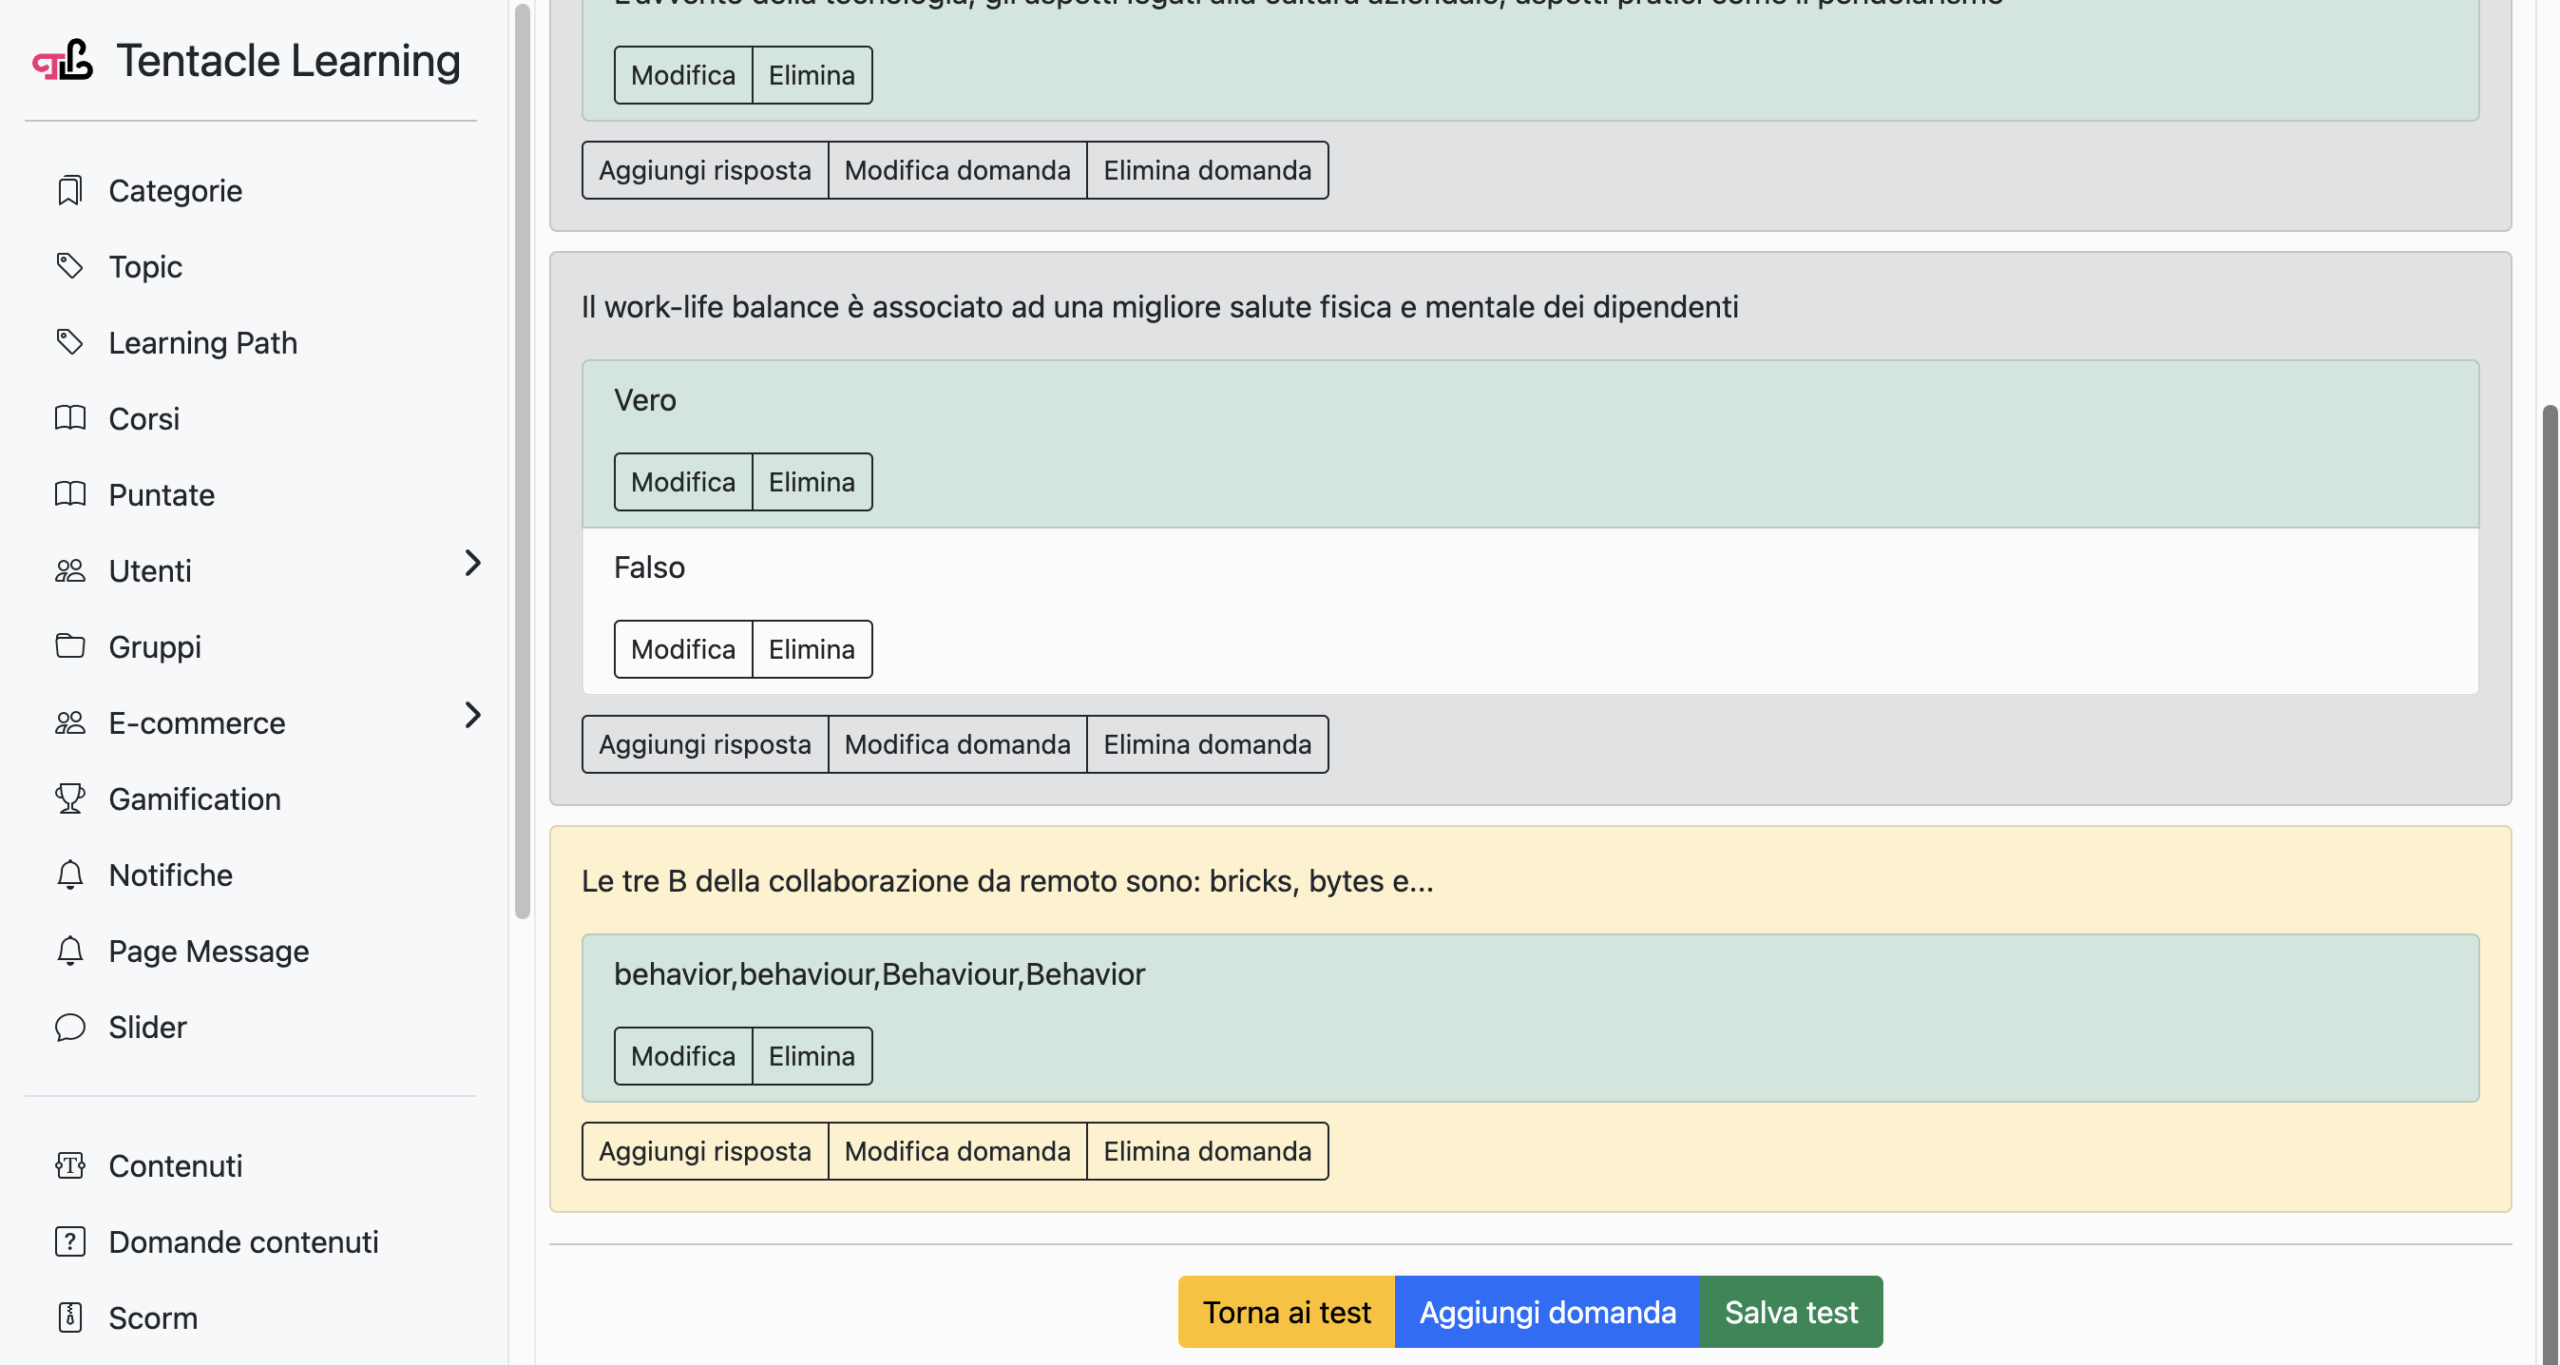Open the Page Message menu item
This screenshot has height=1365, width=2560.
point(208,951)
